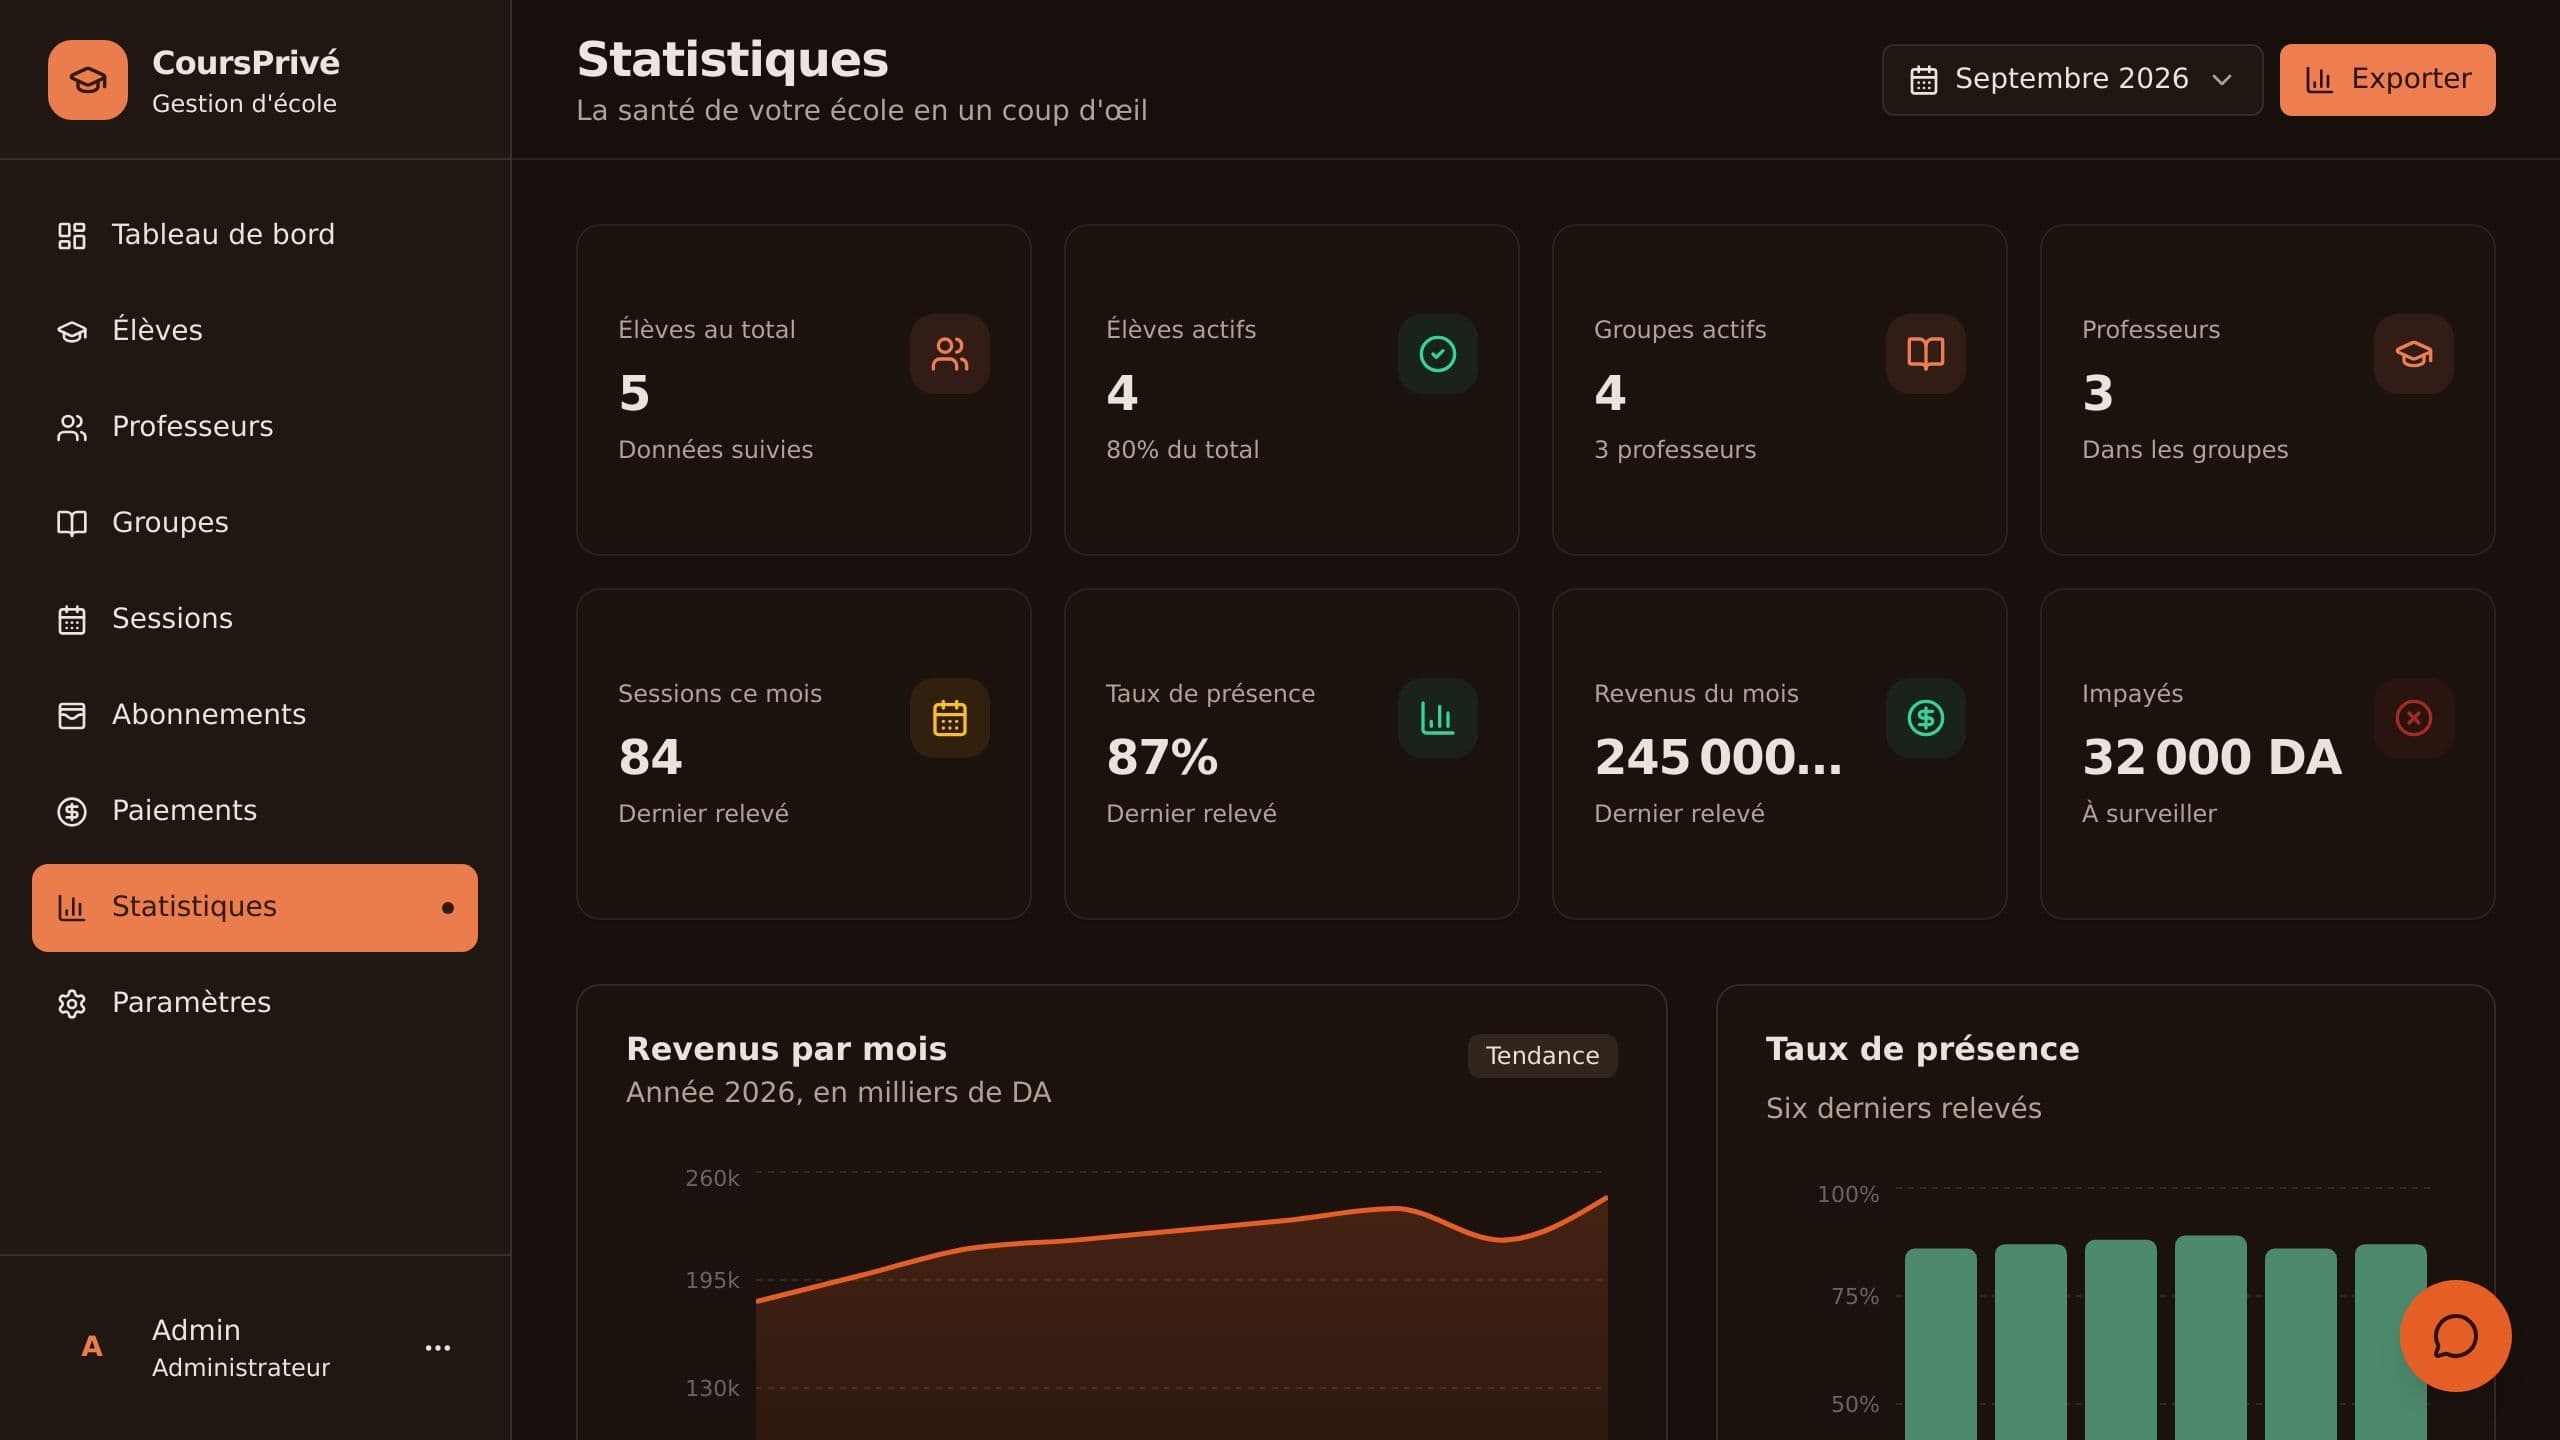
Task: Click the graduation cap icon on Professeurs card
Action: 2413,354
